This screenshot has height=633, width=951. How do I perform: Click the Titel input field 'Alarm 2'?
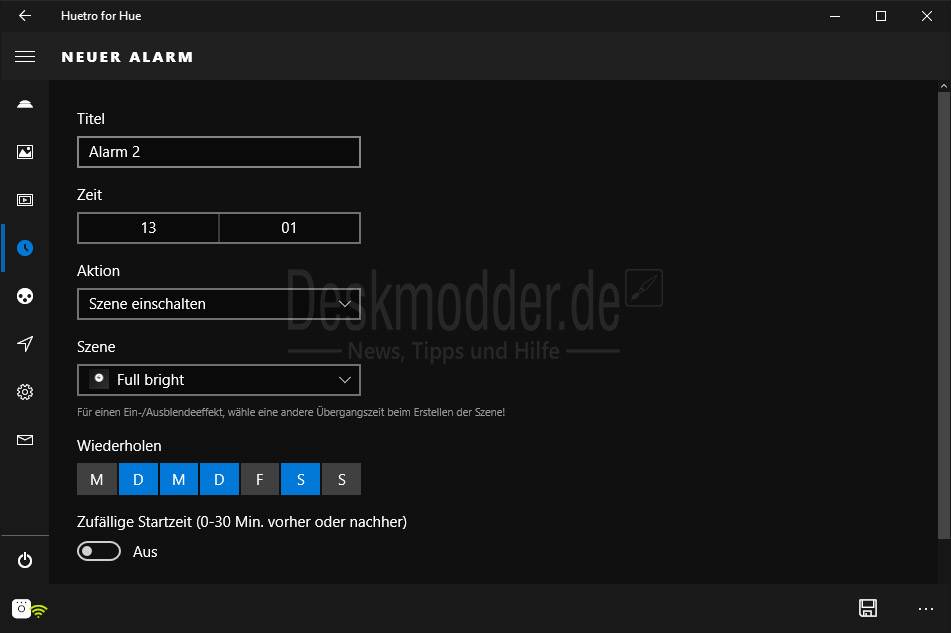[219, 152]
